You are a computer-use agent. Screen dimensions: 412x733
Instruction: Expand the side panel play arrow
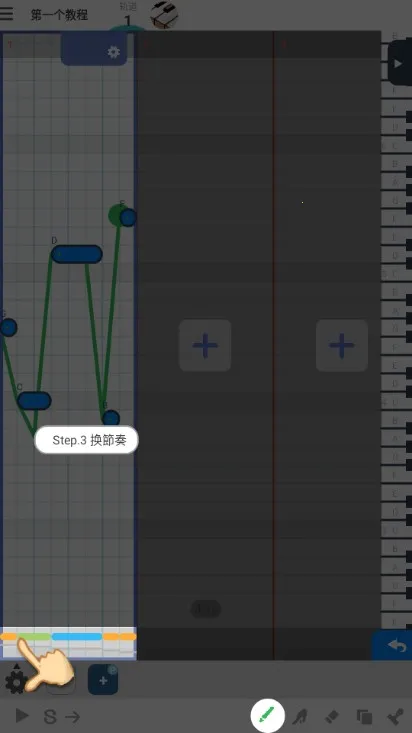[399, 63]
